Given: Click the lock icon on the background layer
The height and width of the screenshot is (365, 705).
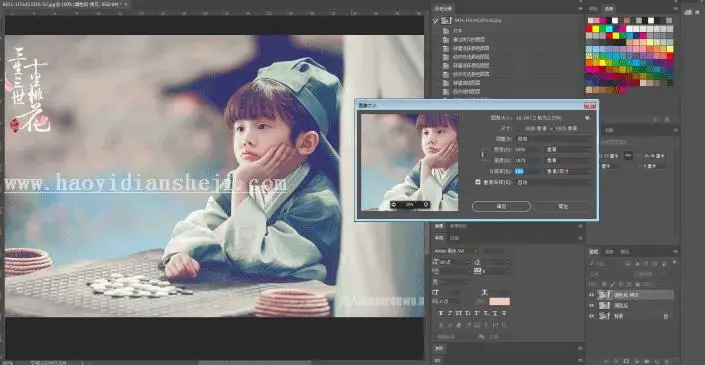Looking at the screenshot, I should 665,316.
